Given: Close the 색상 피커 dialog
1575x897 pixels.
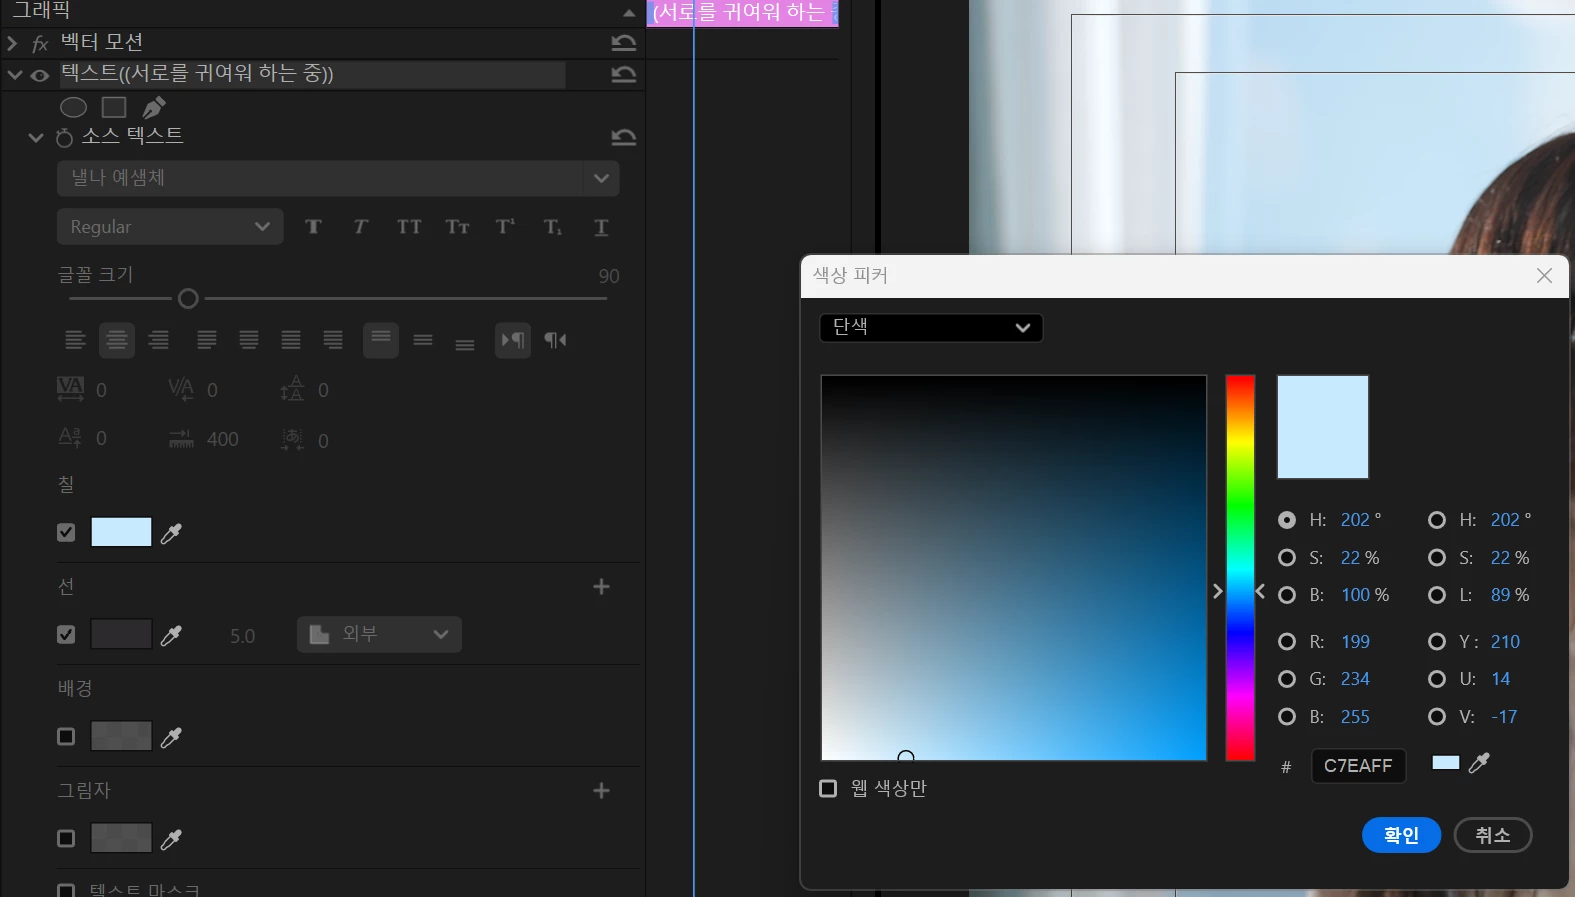Looking at the screenshot, I should click(x=1544, y=275).
